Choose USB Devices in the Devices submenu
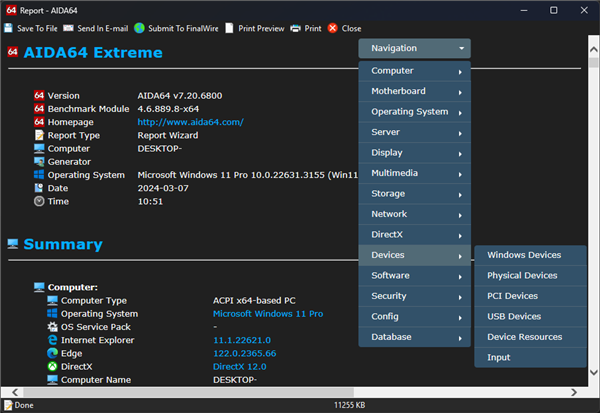The height and width of the screenshot is (413, 600). coord(513,317)
